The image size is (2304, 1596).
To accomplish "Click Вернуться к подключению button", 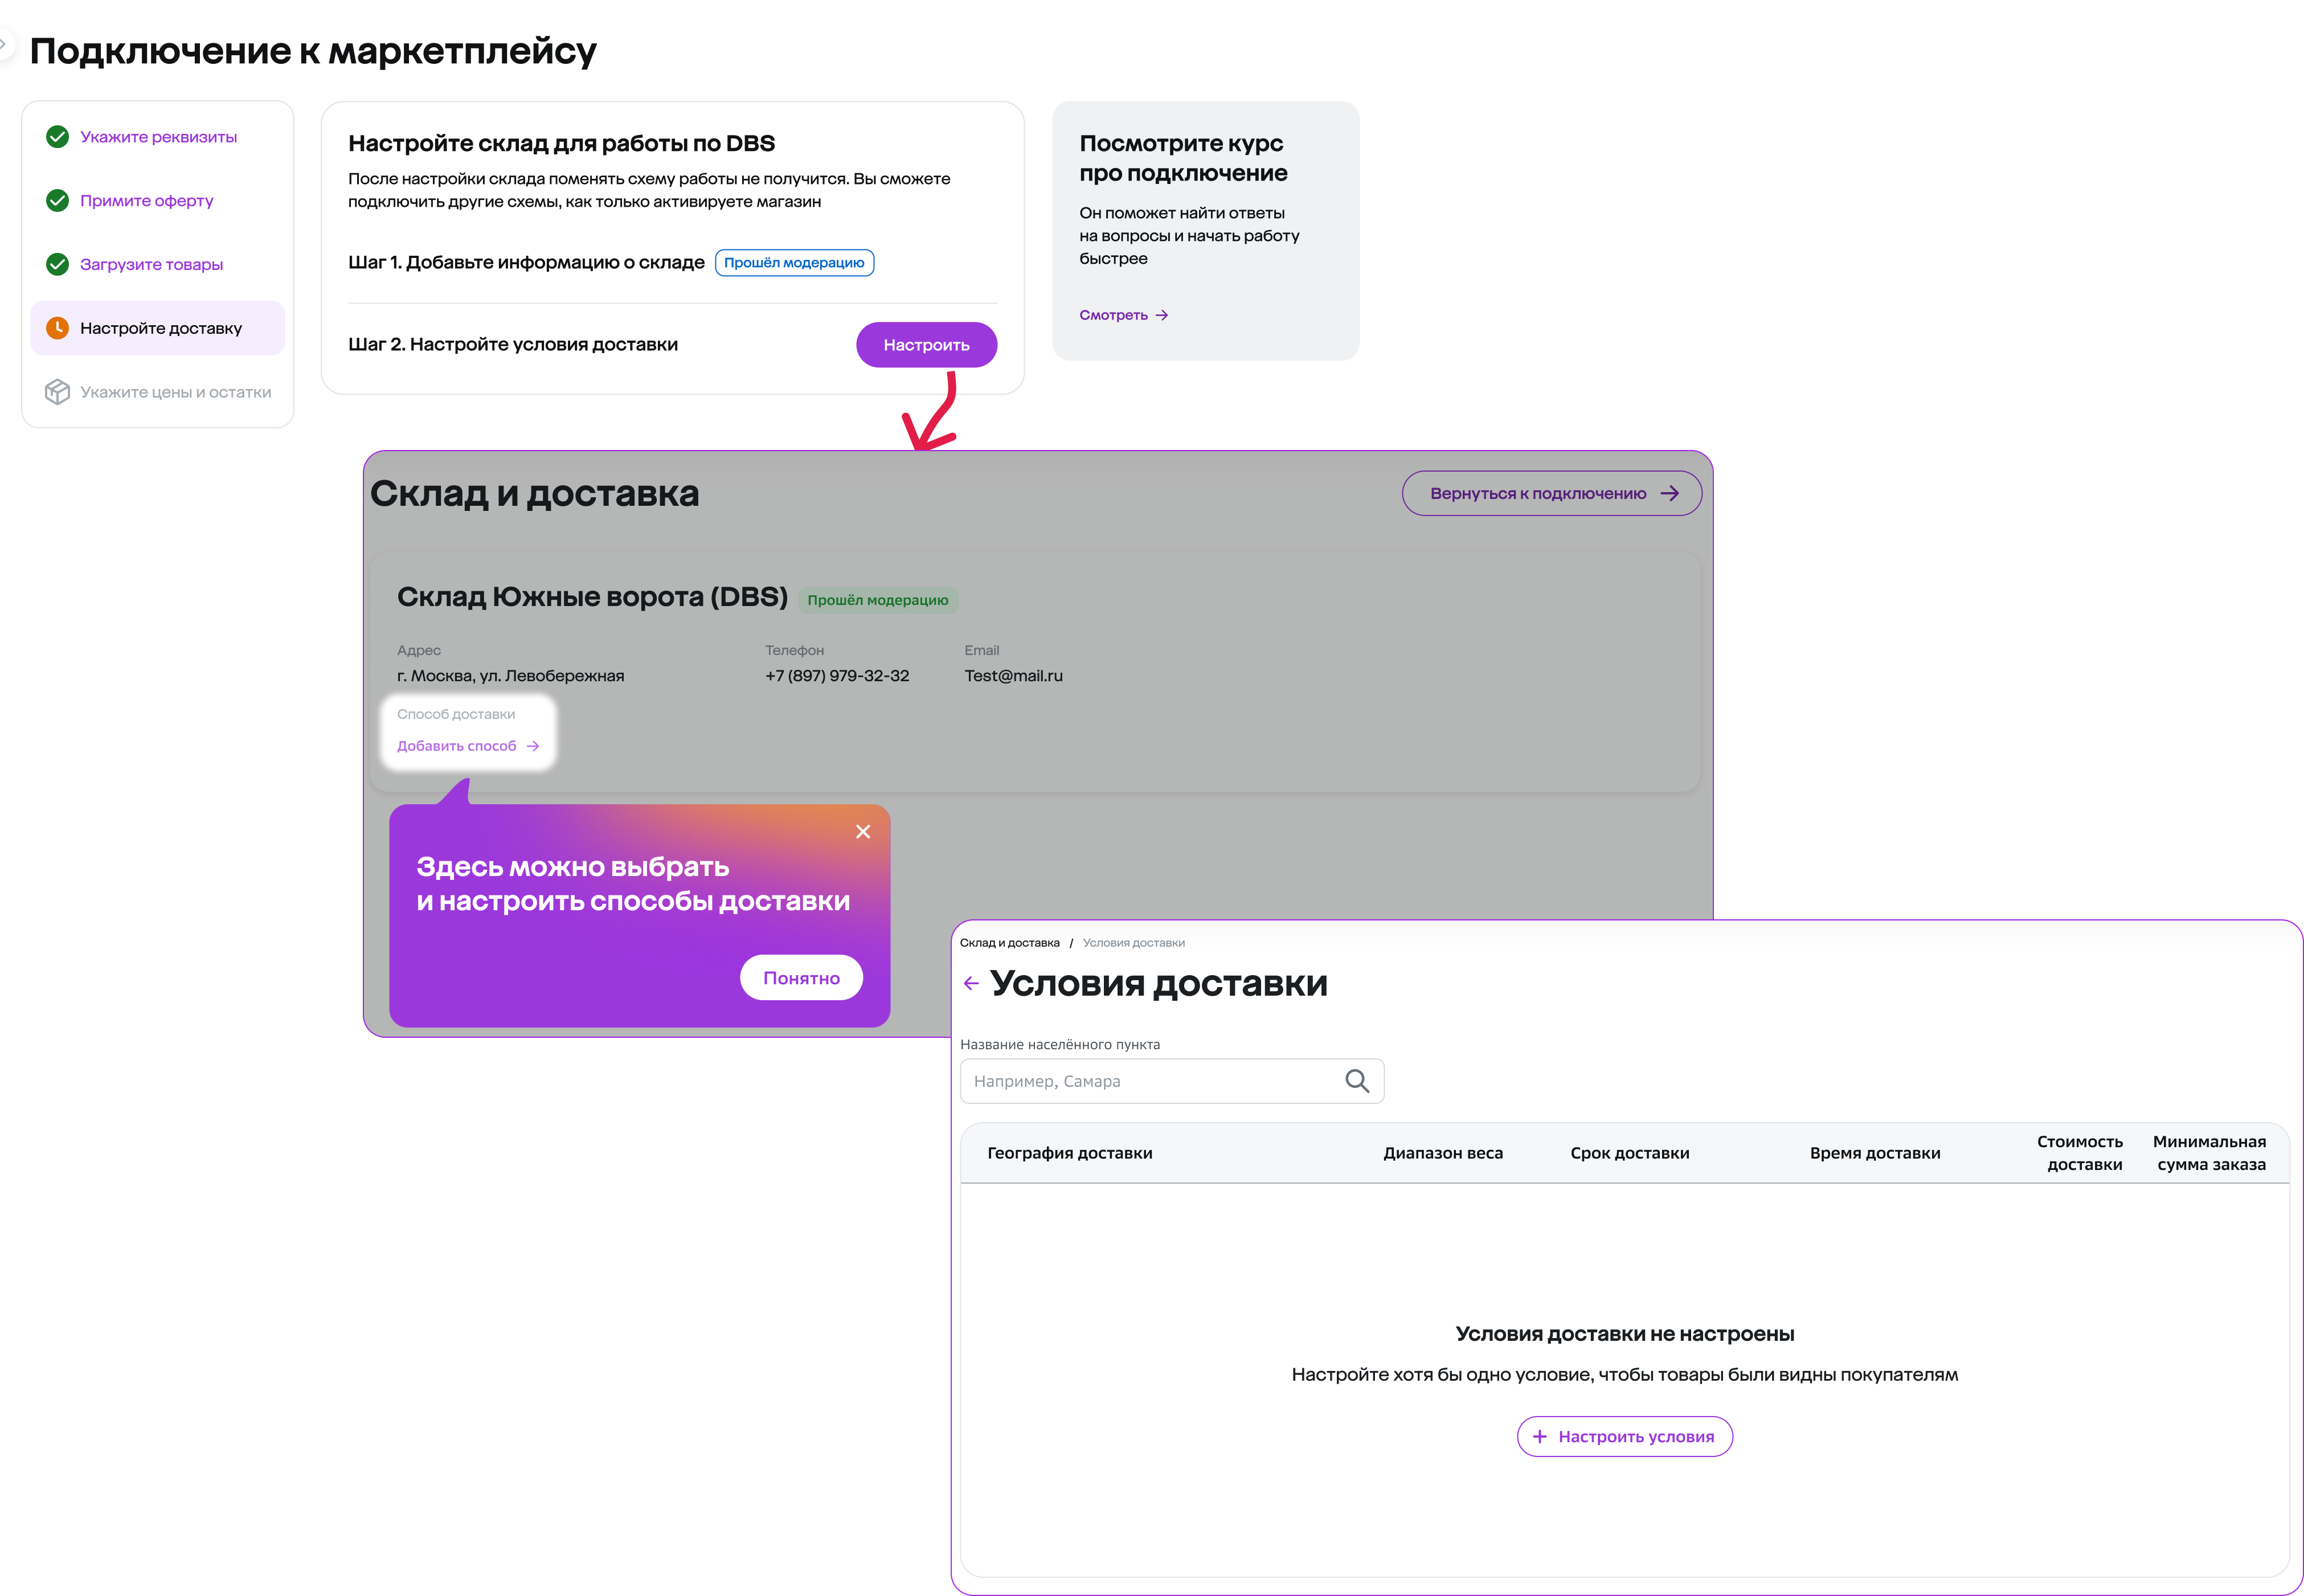I will pos(1551,494).
